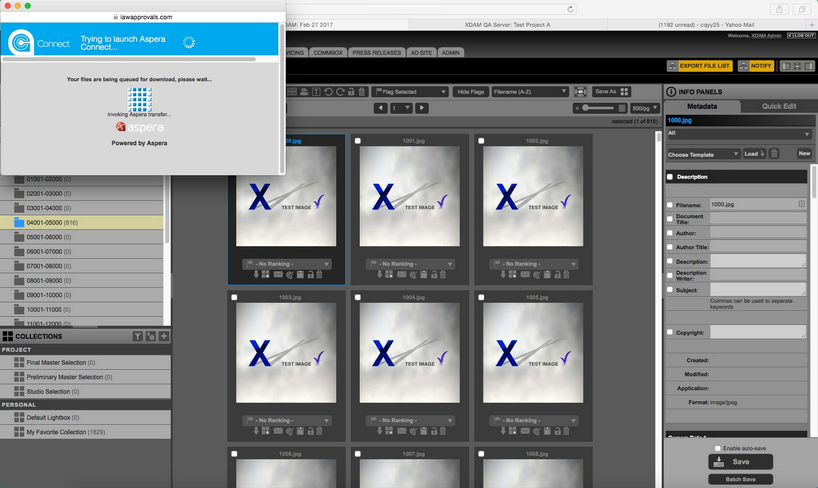Screen dimensions: 818x488
Task: Click the Export File List button
Action: pos(704,66)
